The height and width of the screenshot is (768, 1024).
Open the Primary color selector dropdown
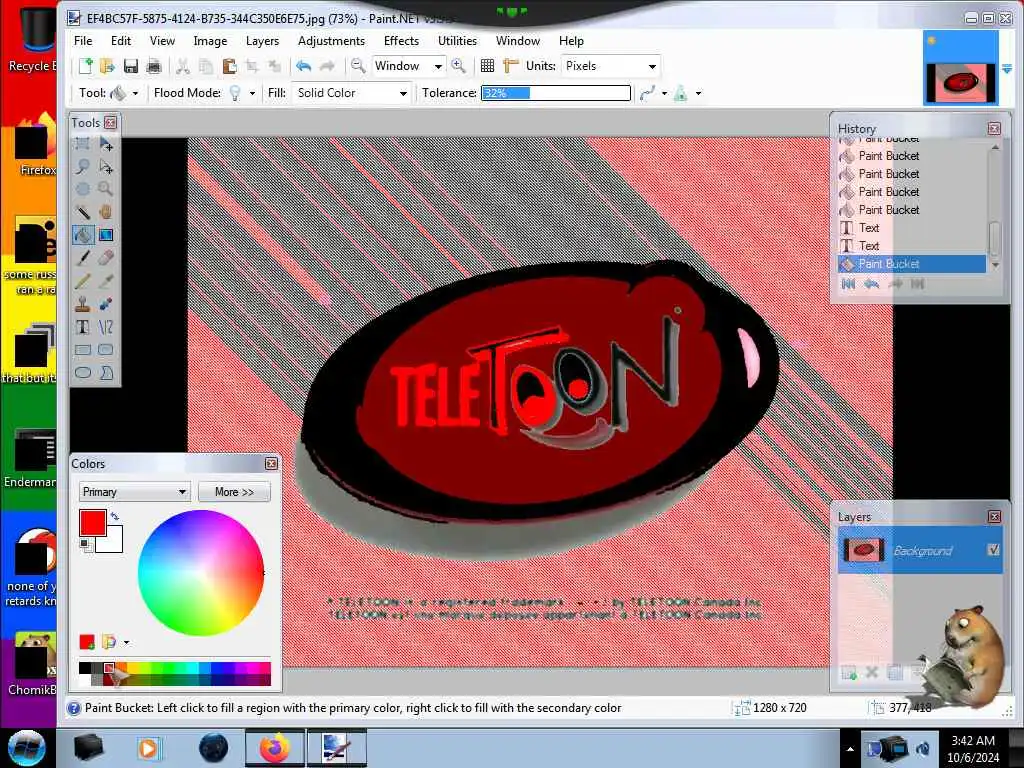tap(135, 492)
